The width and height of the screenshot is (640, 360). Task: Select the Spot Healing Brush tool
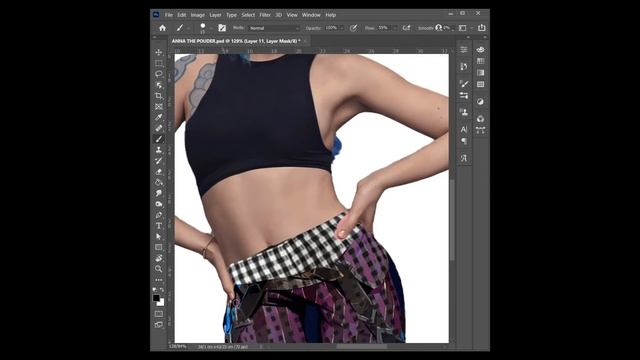159,128
